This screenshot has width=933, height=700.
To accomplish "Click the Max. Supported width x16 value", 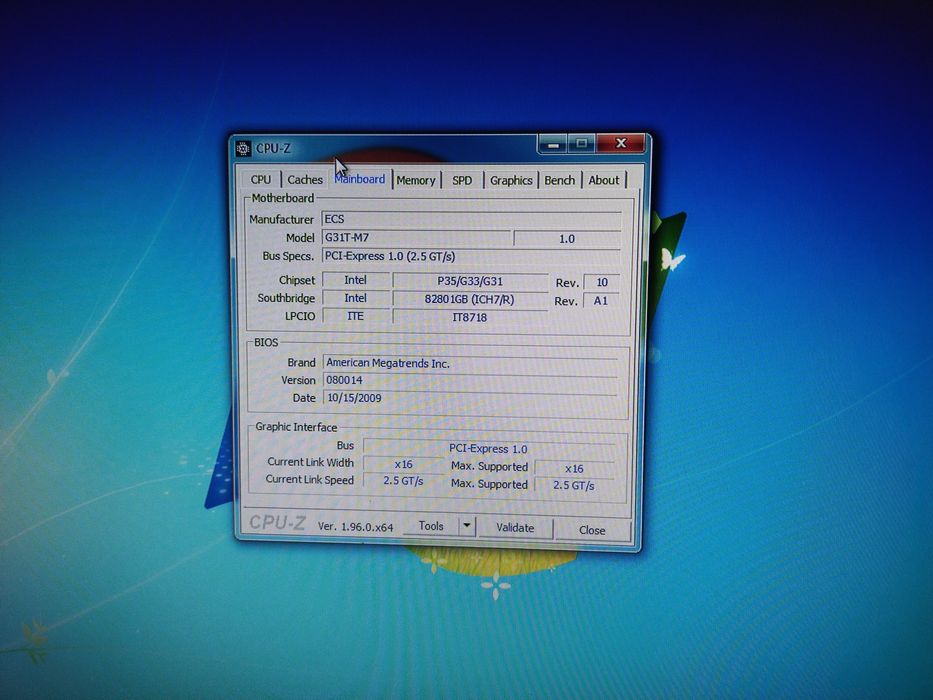I will [574, 468].
